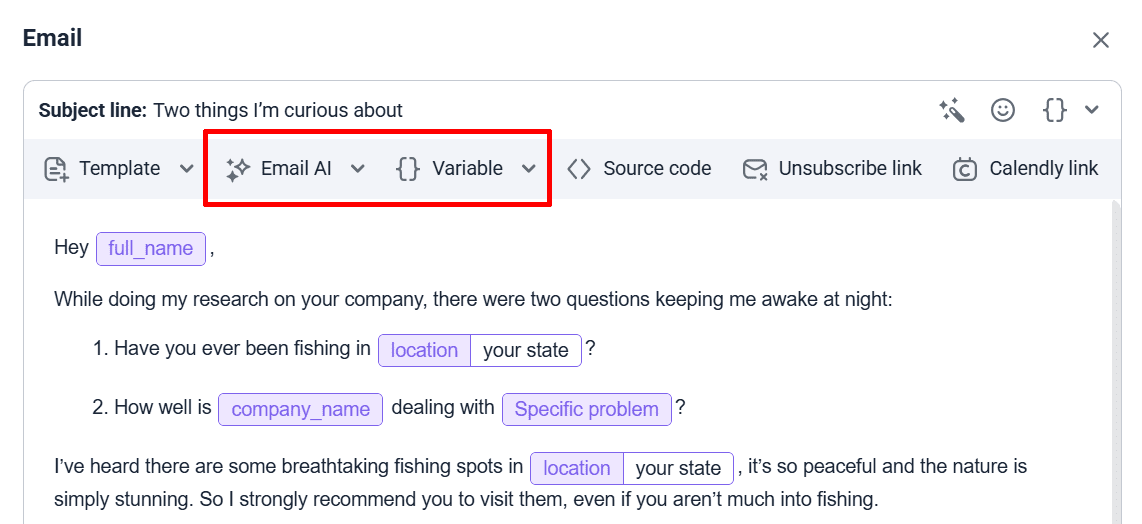The width and height of the screenshot is (1142, 524).
Task: Select the company_name variable tag
Action: tap(300, 409)
